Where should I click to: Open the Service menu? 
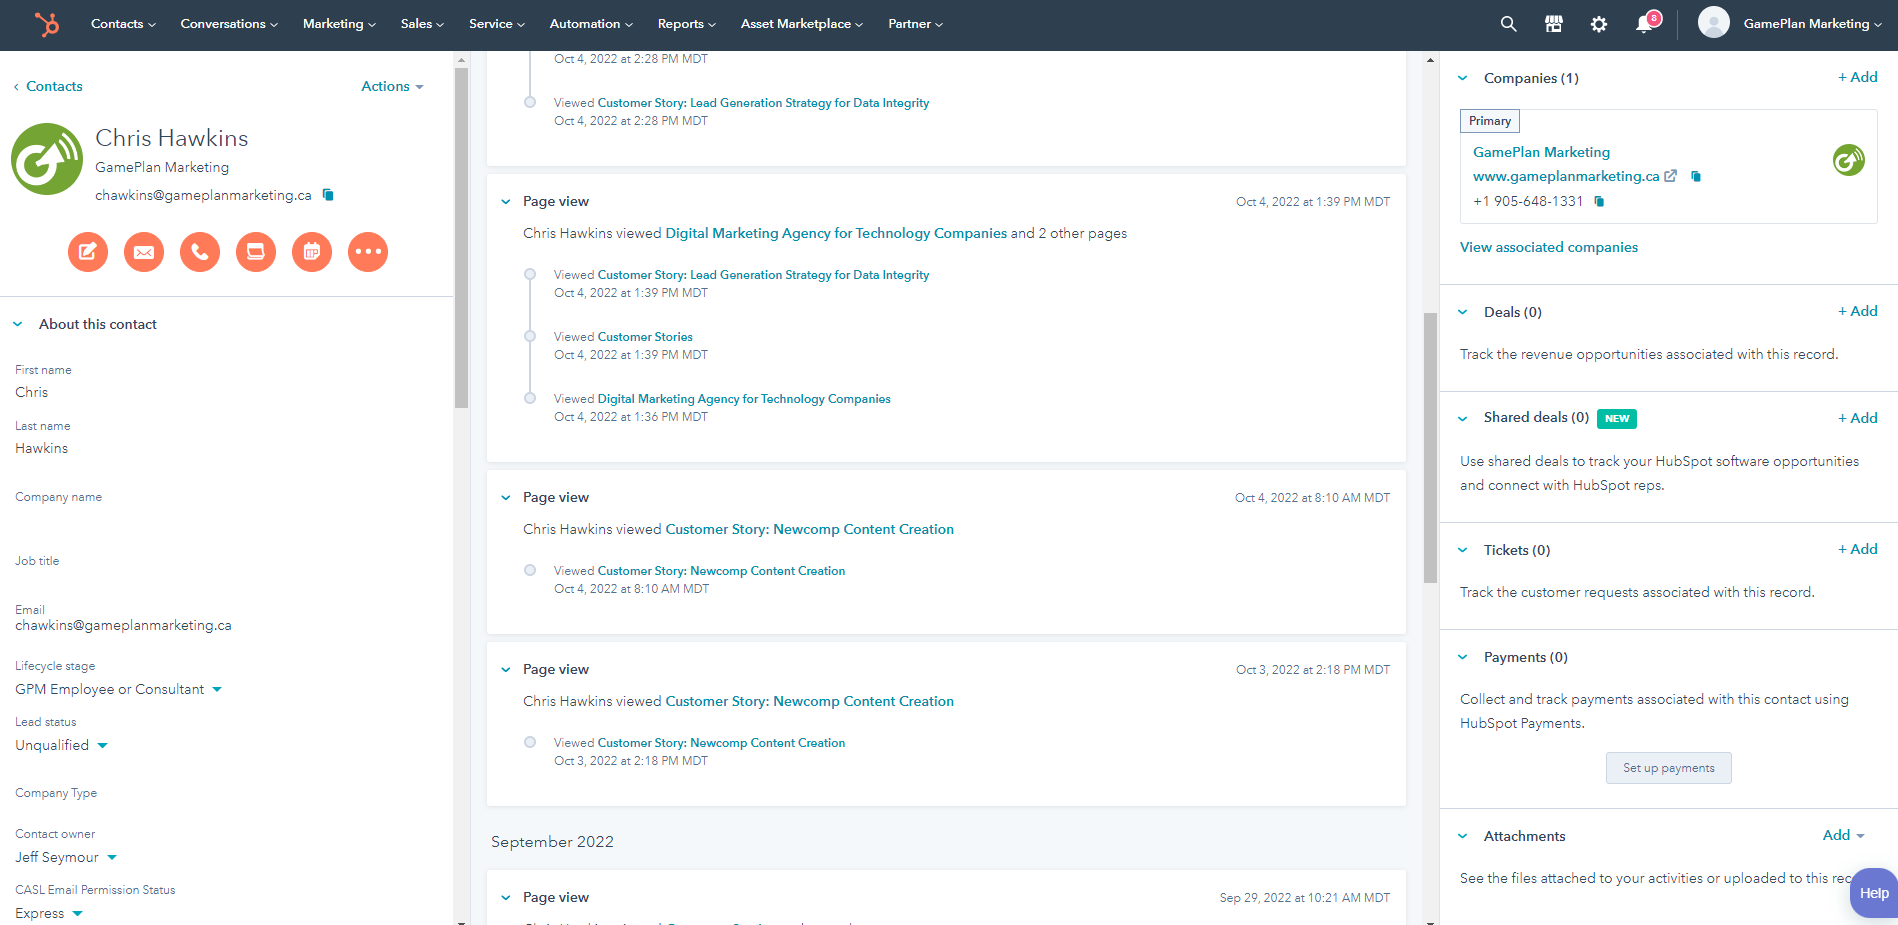coord(497,24)
